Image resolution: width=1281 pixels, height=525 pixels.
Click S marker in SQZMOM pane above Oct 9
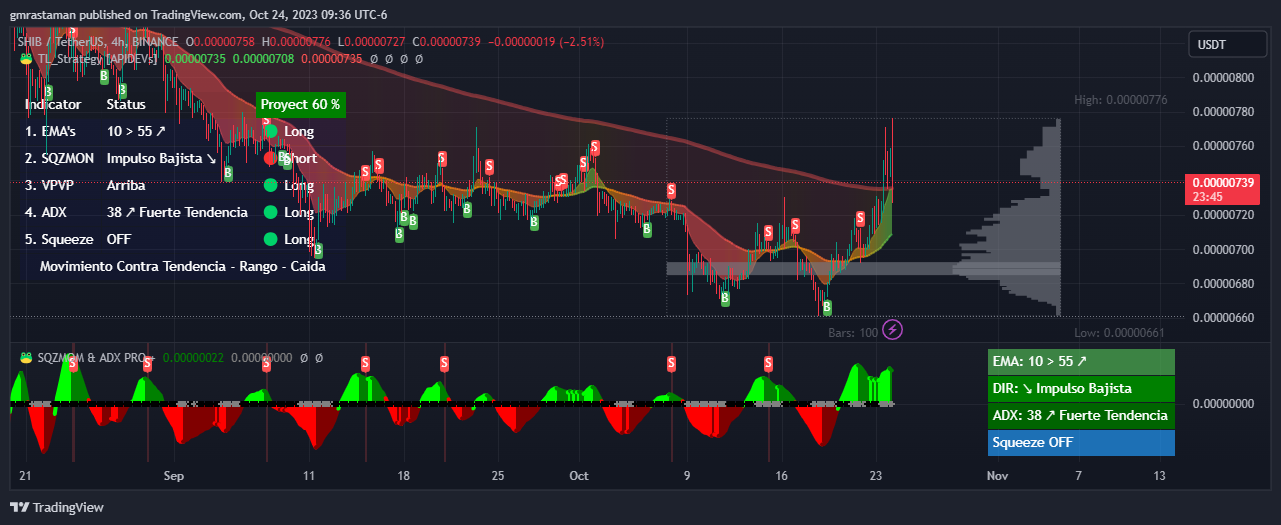tap(671, 363)
